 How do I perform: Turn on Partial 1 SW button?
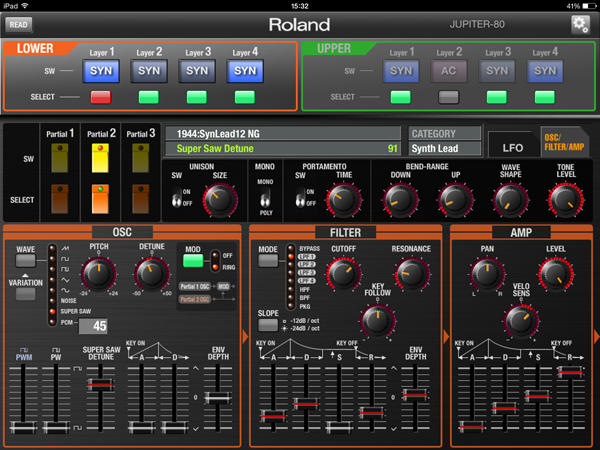click(60, 158)
